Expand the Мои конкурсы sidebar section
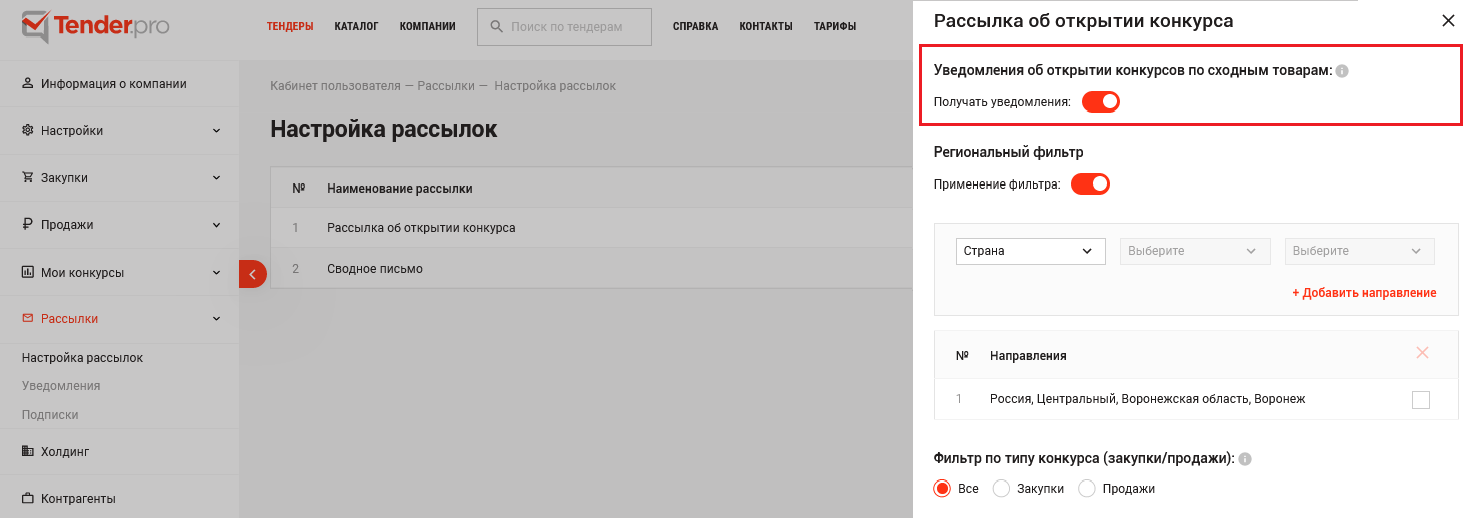 (119, 272)
